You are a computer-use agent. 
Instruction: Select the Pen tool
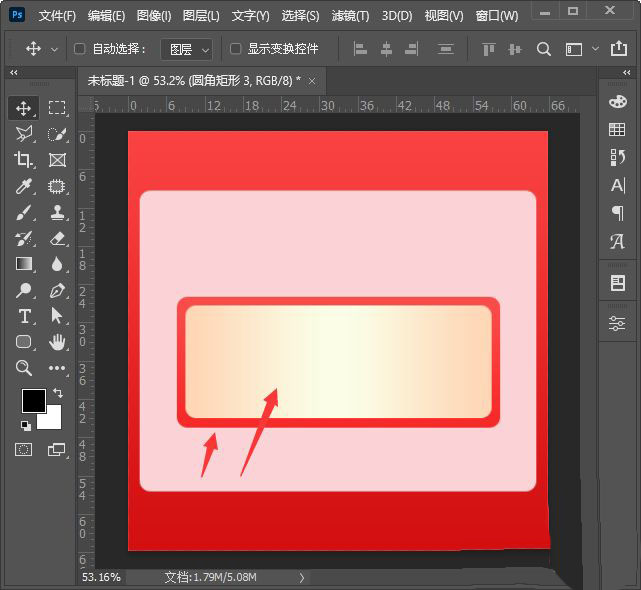click(x=57, y=290)
